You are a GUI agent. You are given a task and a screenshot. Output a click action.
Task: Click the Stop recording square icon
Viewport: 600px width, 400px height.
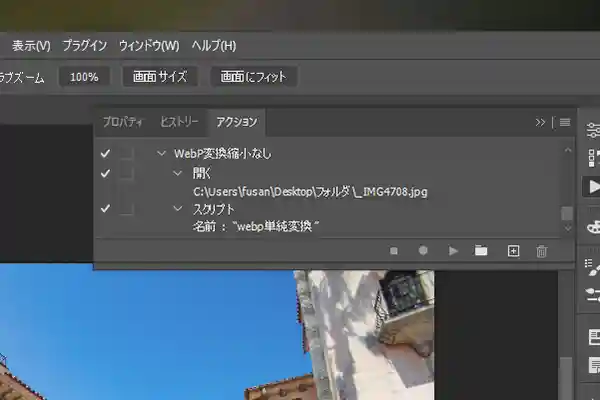click(394, 251)
